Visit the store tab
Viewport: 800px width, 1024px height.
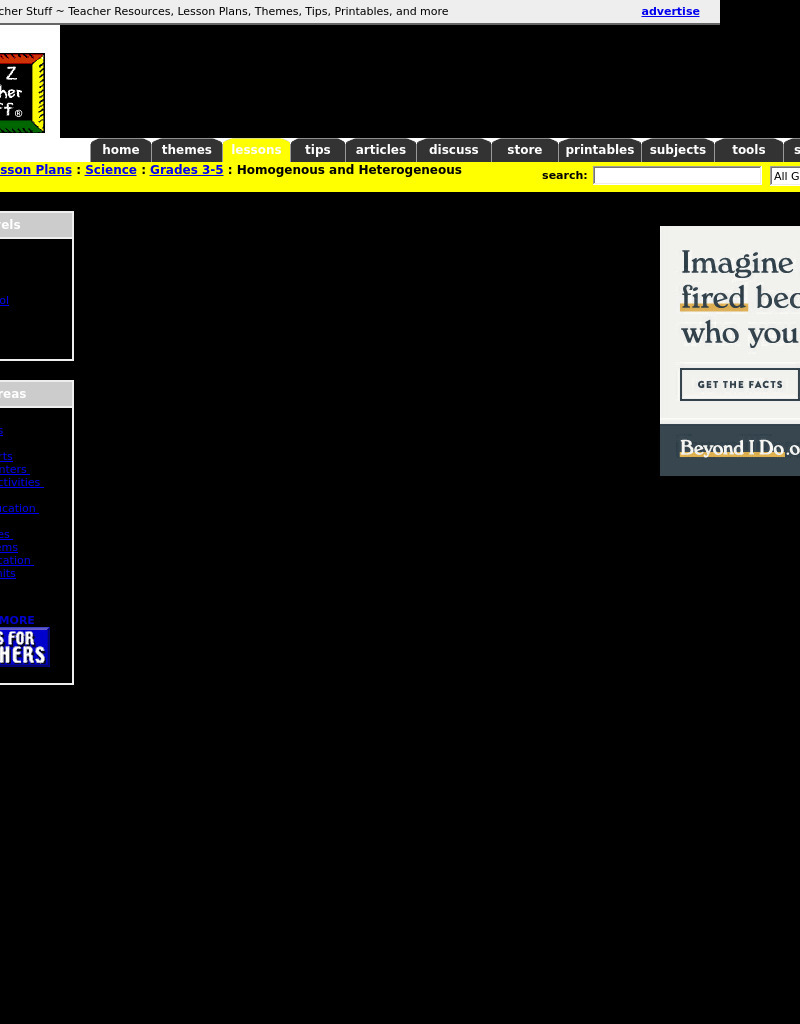[525, 150]
